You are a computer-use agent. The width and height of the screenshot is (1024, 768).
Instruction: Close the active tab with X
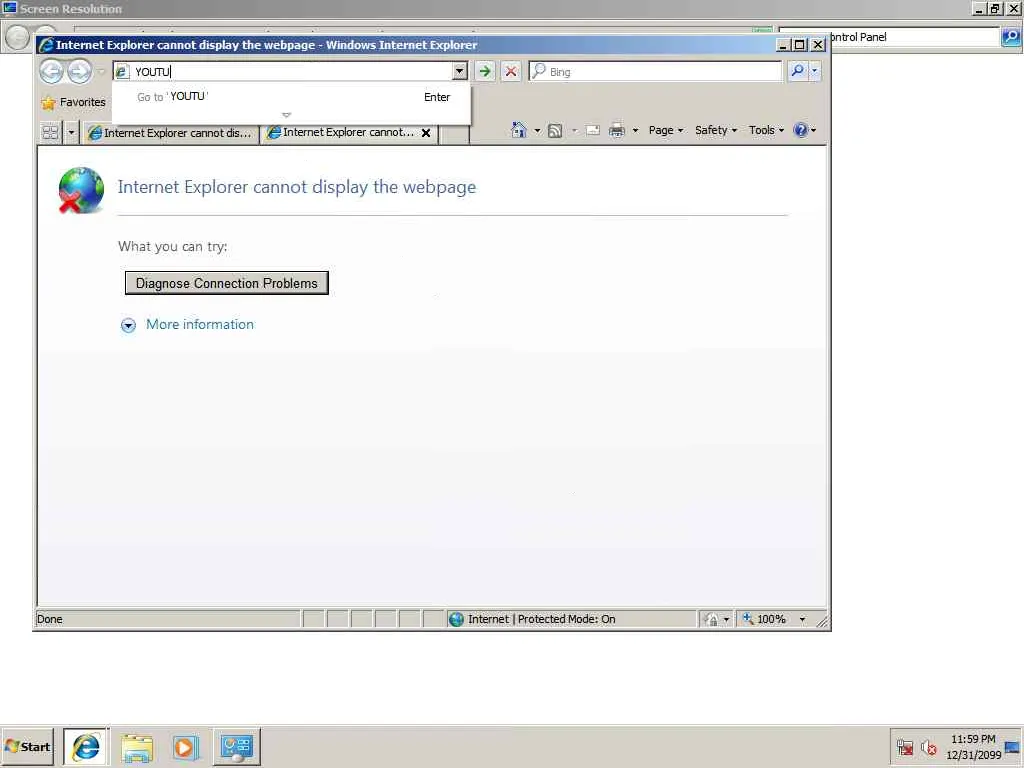(x=426, y=133)
